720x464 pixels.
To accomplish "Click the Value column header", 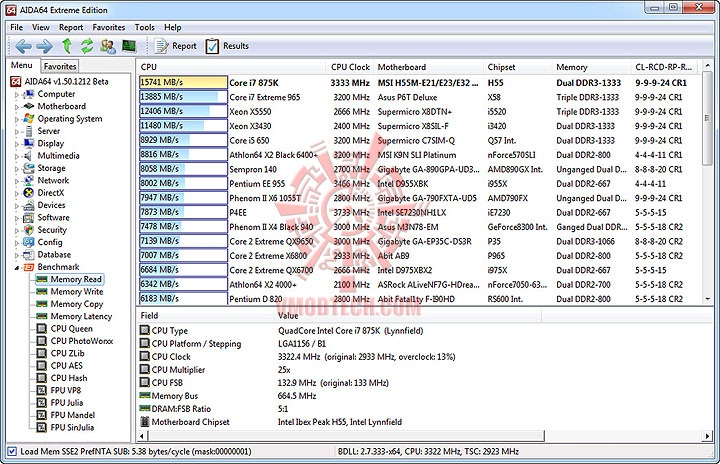I will 408,316.
